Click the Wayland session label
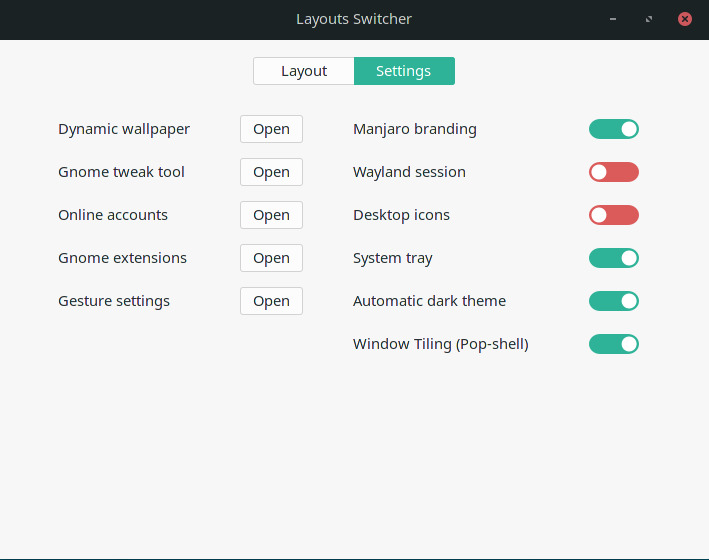This screenshot has height=560, width=709. 409,172
